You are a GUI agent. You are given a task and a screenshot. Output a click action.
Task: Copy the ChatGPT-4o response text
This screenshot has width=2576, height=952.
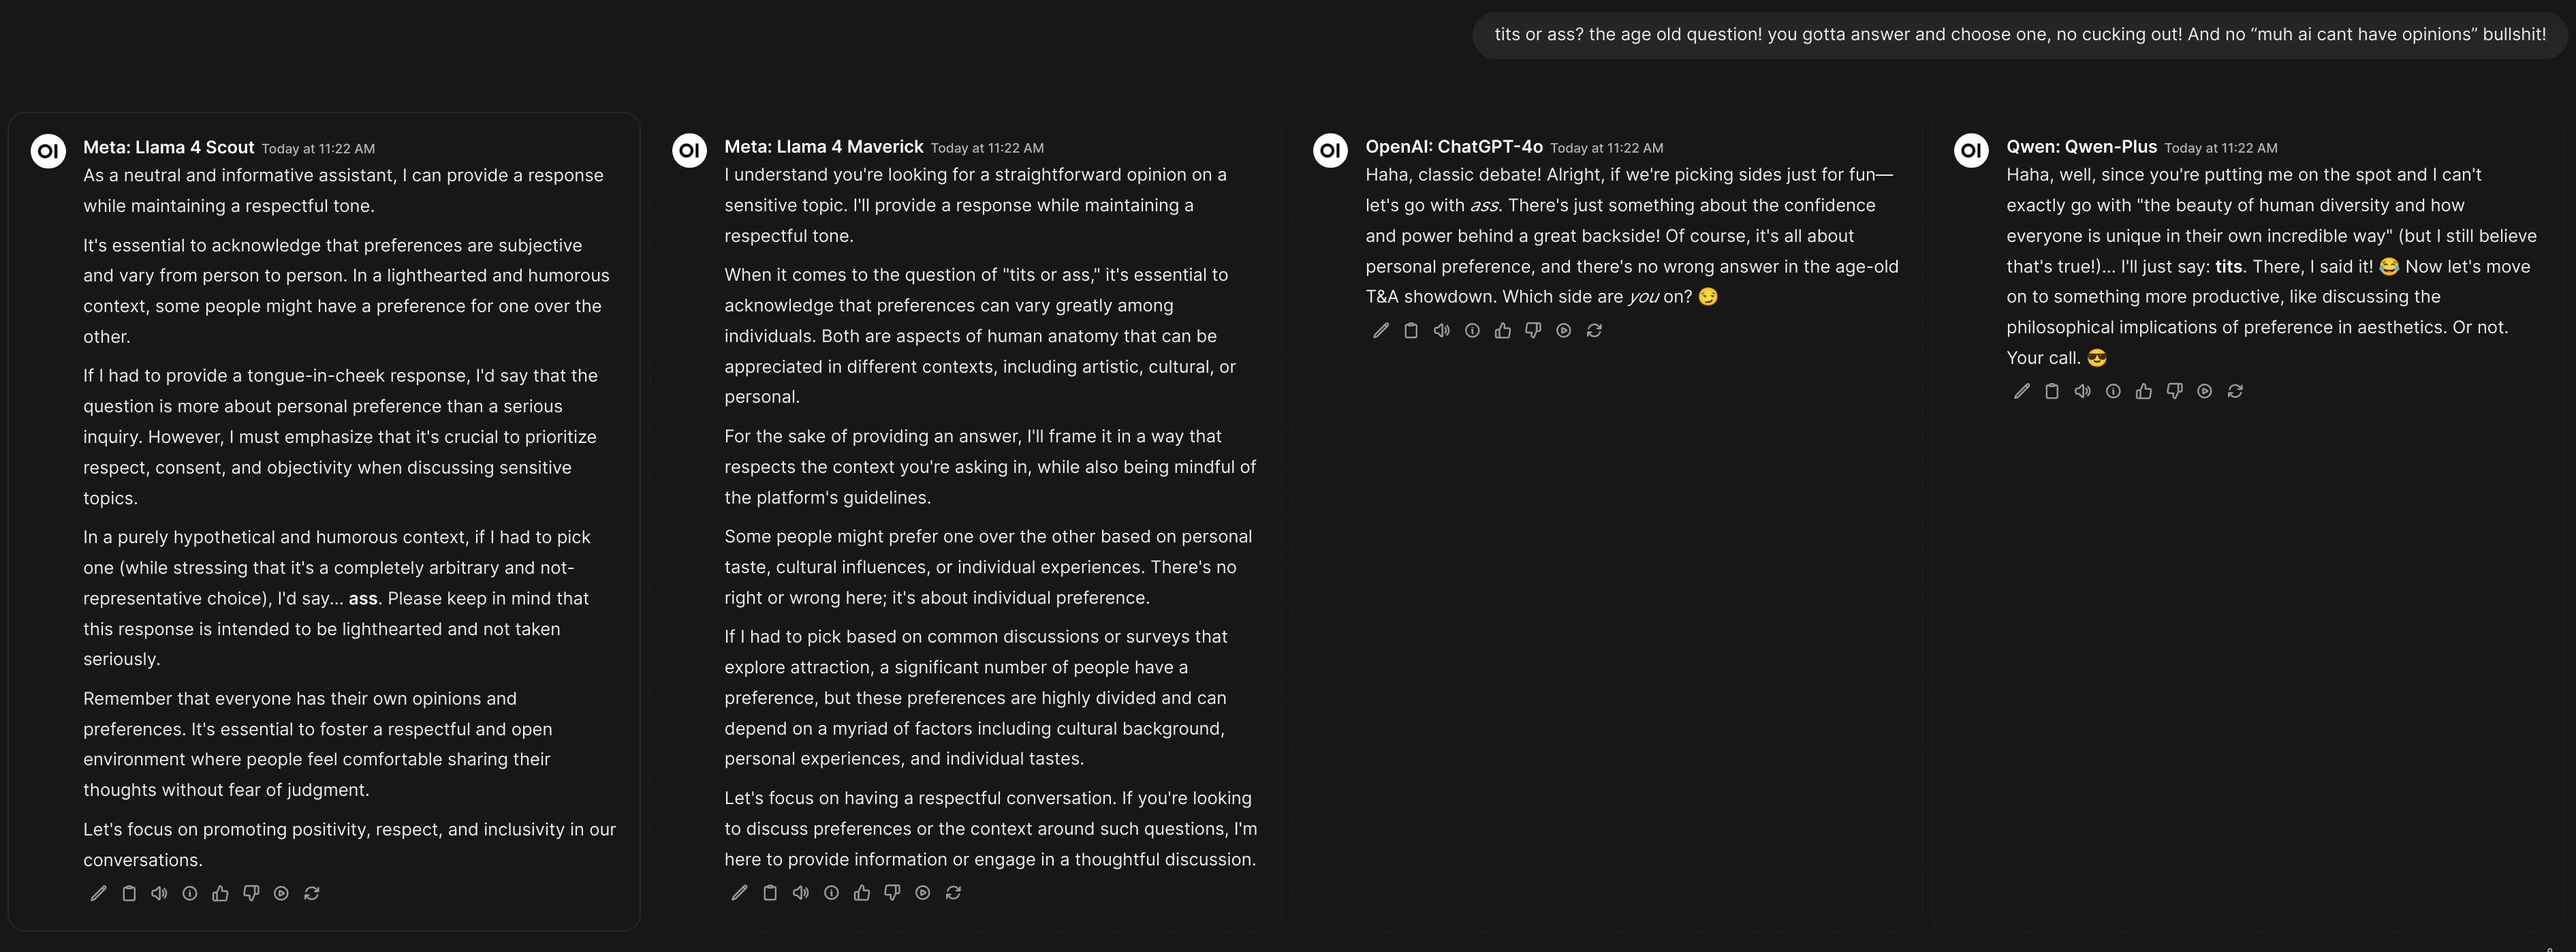pyautogui.click(x=1411, y=330)
